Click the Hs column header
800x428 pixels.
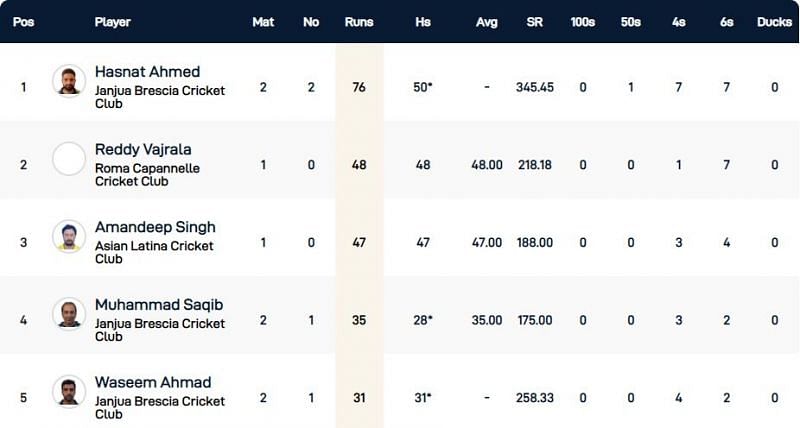click(423, 22)
